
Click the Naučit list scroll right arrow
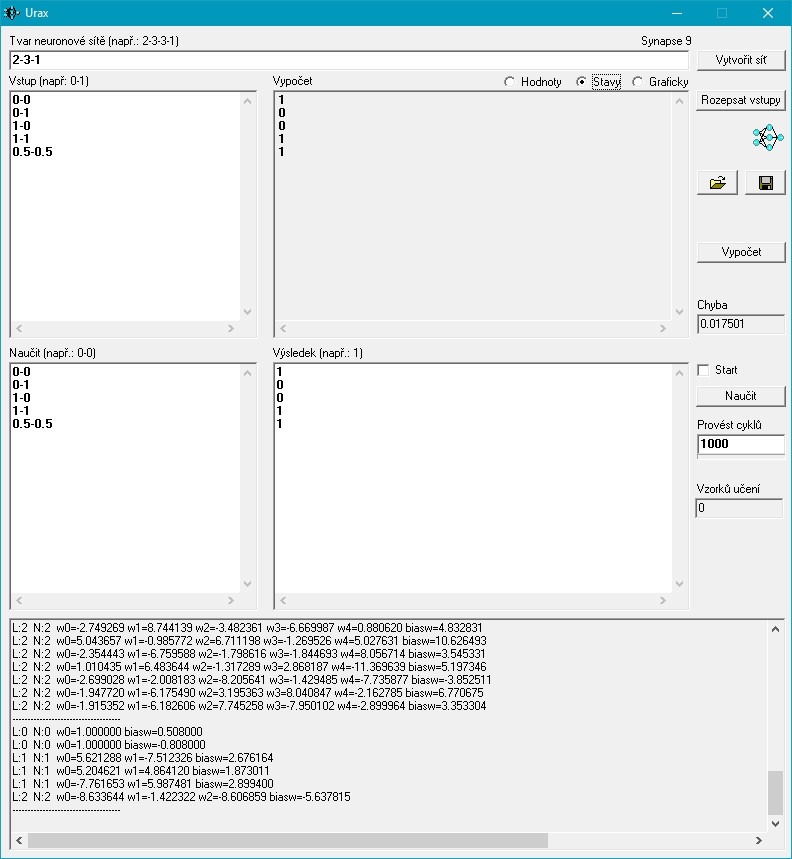(x=231, y=600)
